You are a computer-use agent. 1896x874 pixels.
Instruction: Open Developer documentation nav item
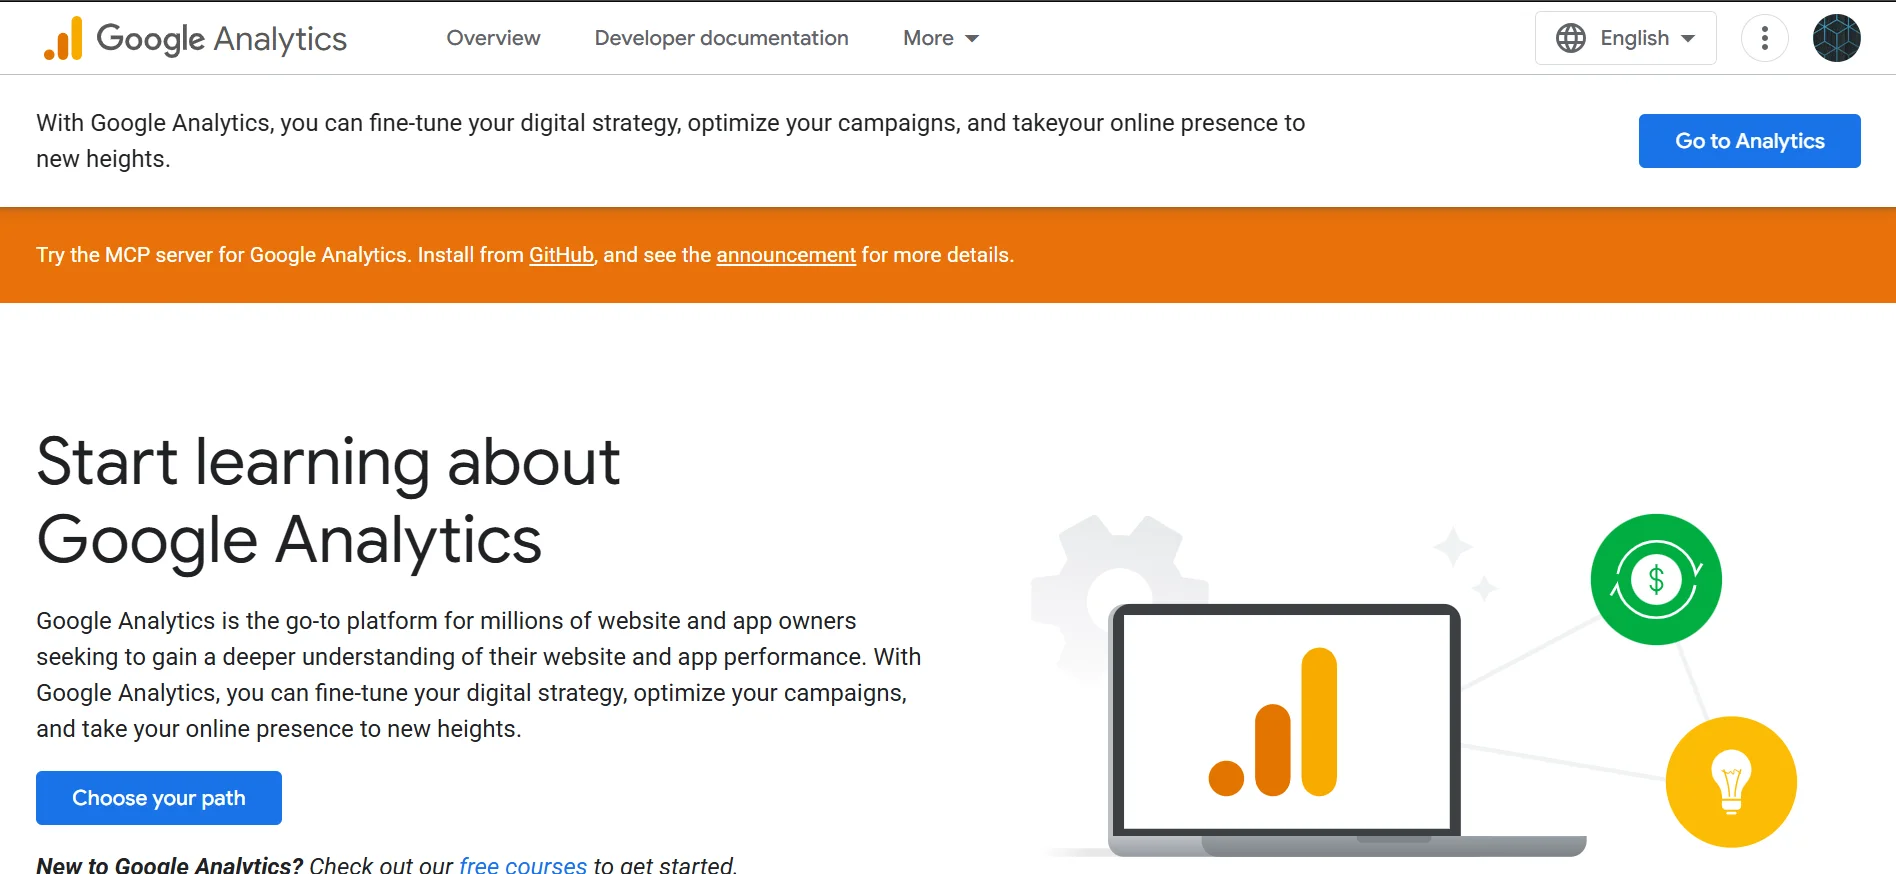pos(721,38)
